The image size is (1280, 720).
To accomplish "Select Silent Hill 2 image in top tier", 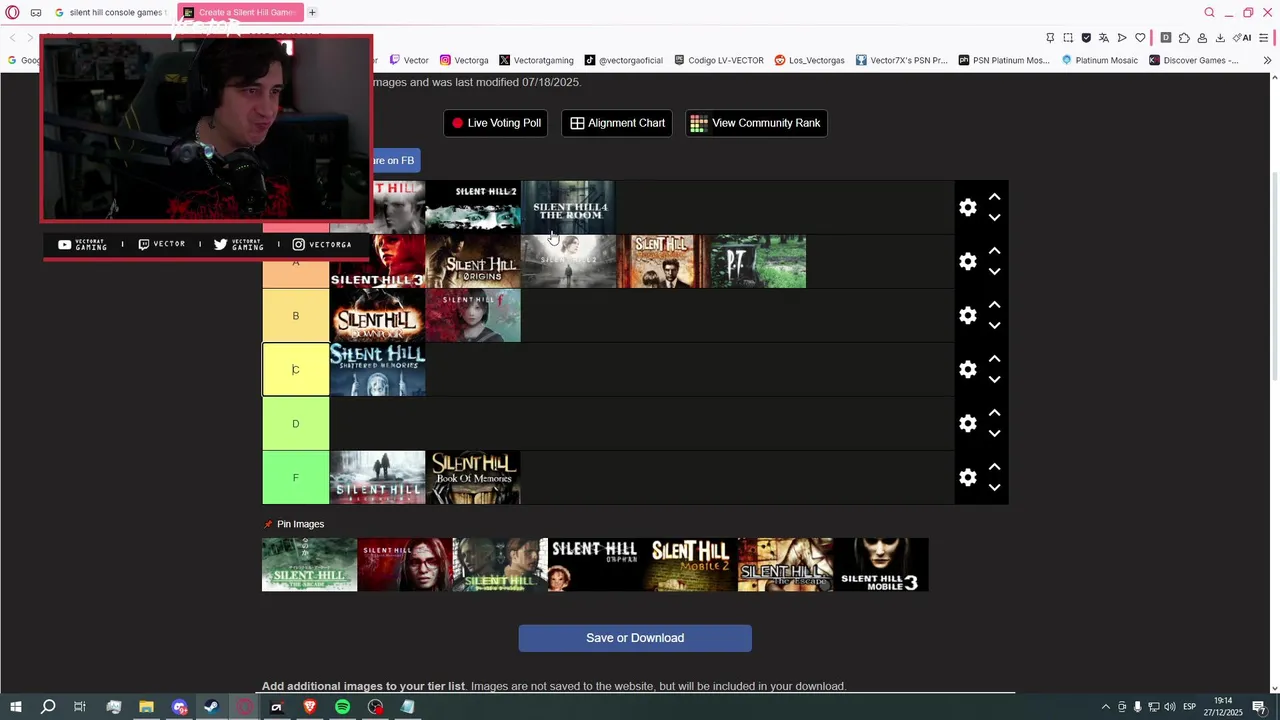I will click(473, 207).
